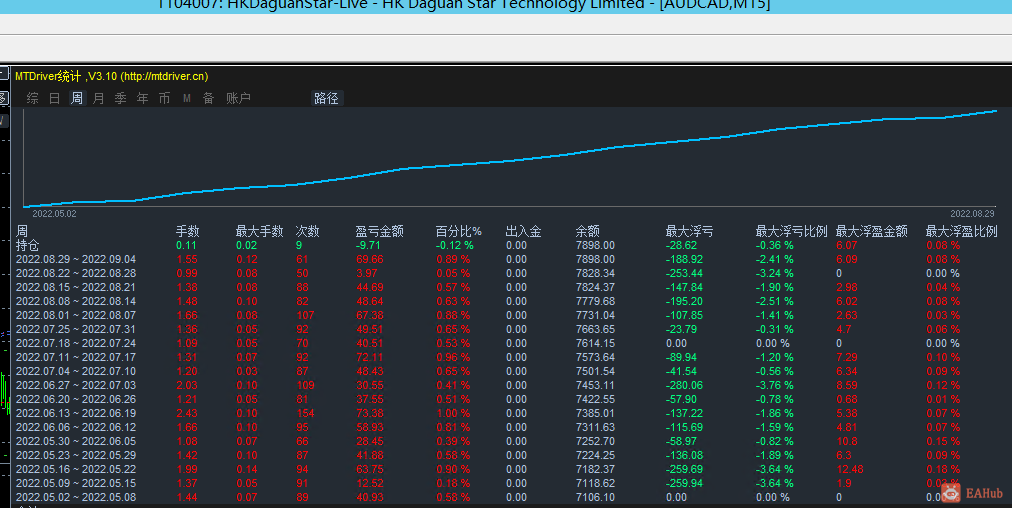This screenshot has height=508, width=1012.
Task: Click the 百分比% column header
Action: [x=459, y=231]
